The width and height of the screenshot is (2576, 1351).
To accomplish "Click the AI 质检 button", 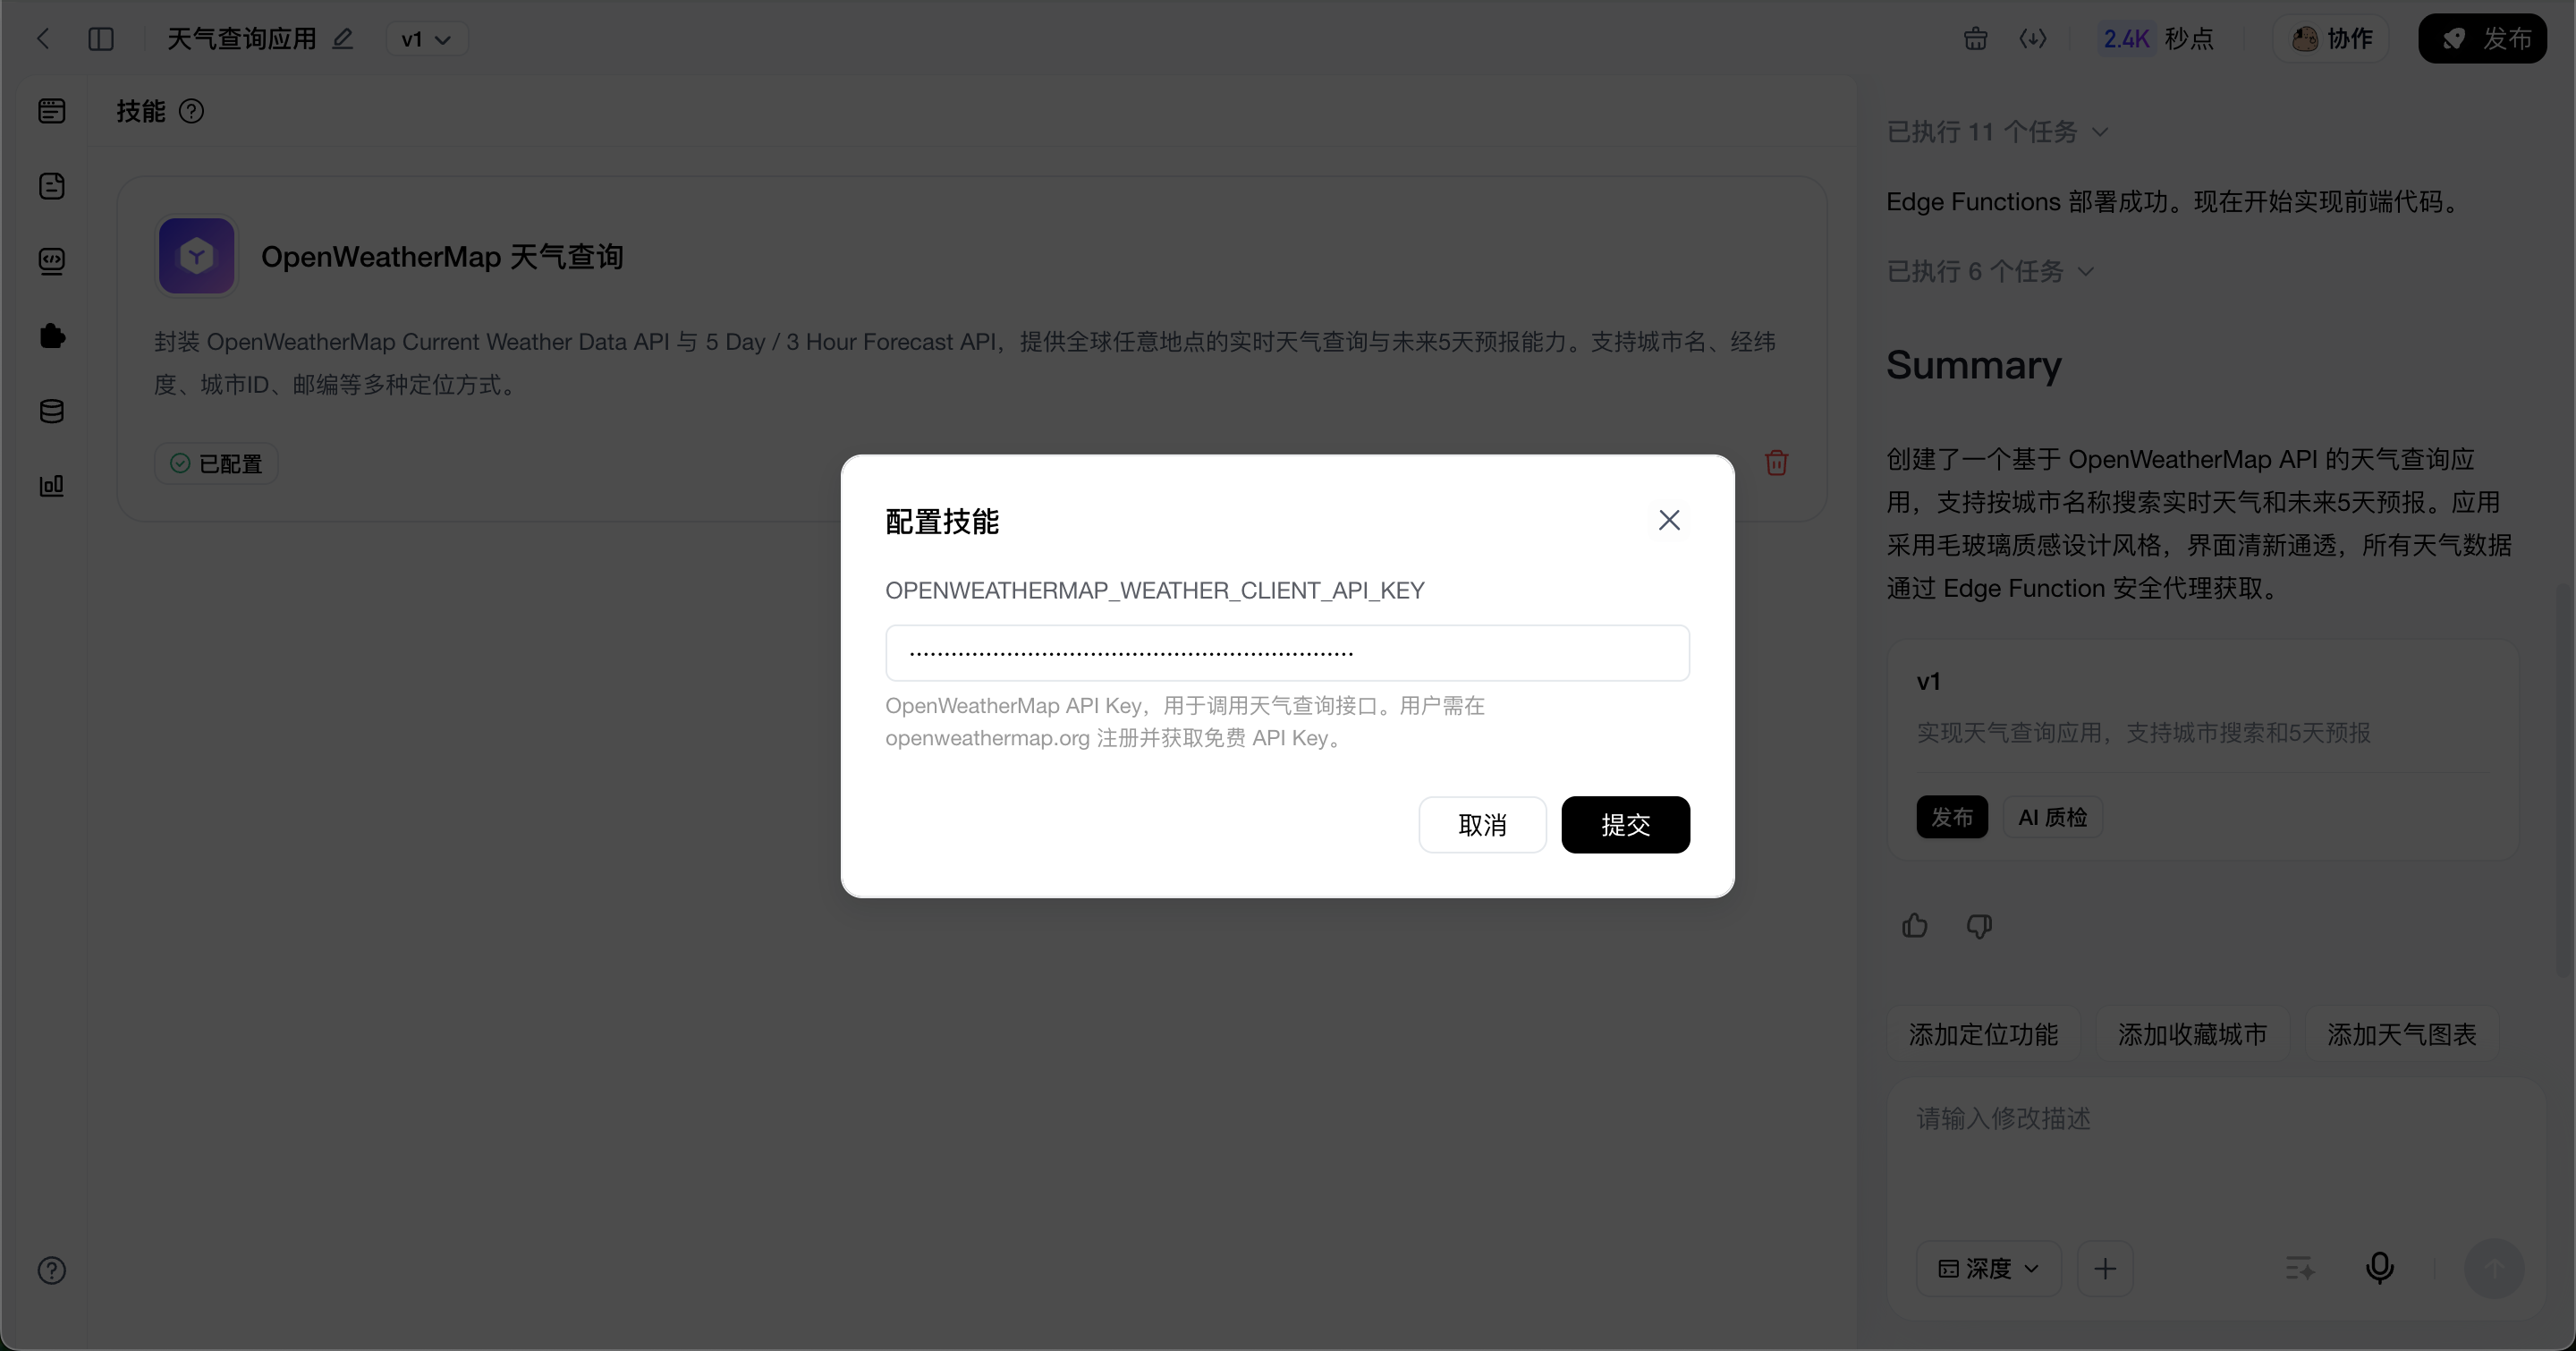I will click(x=2052, y=817).
